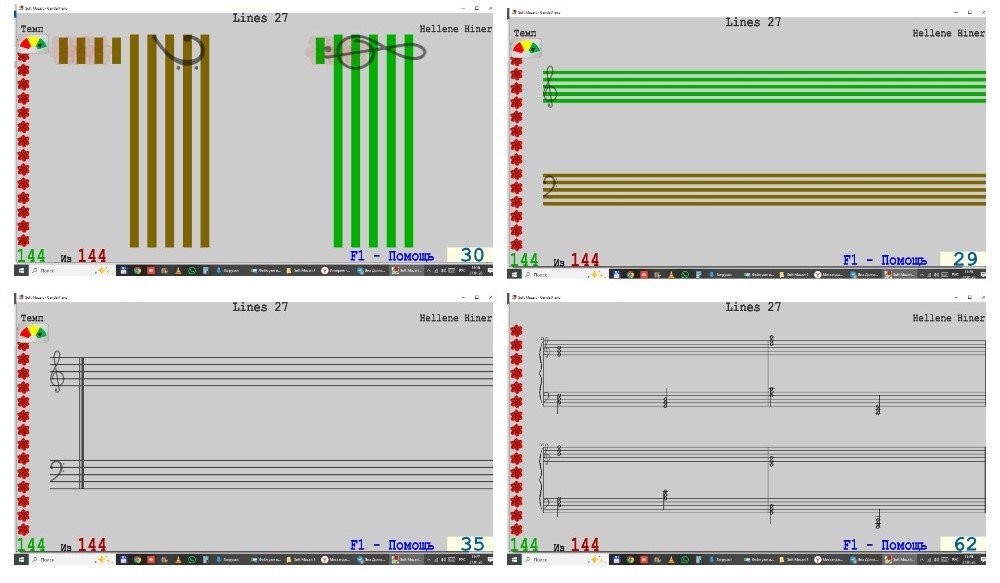Image resolution: width=1000 pixels, height=583 pixels.
Task: Click the tempo gauge in top-left screenshot
Action: click(33, 44)
